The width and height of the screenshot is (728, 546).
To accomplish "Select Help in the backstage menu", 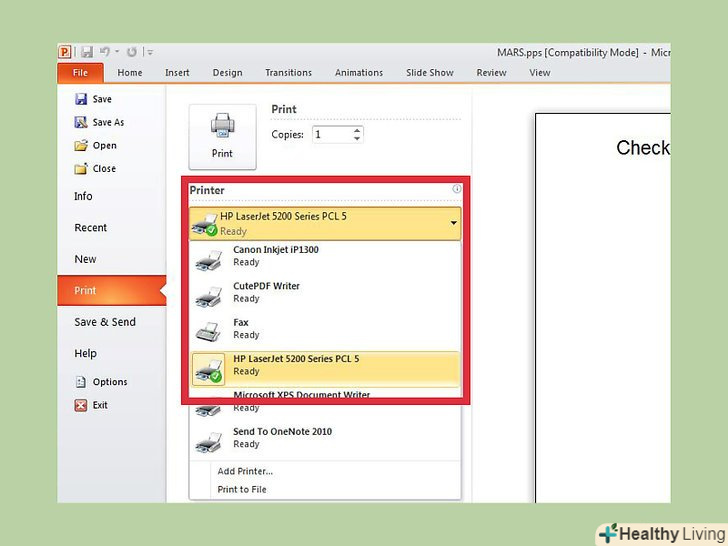I will (x=85, y=353).
